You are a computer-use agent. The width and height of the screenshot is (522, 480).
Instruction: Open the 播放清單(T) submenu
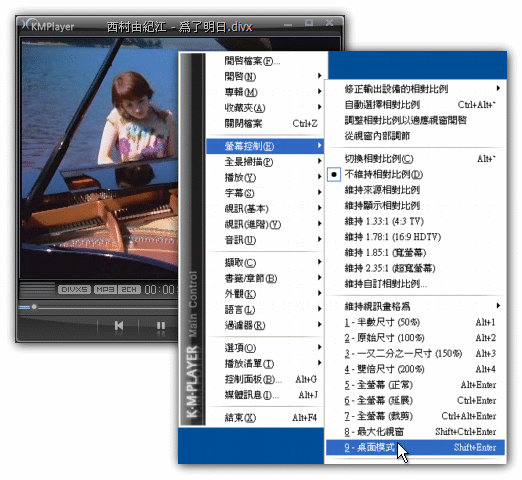265,363
